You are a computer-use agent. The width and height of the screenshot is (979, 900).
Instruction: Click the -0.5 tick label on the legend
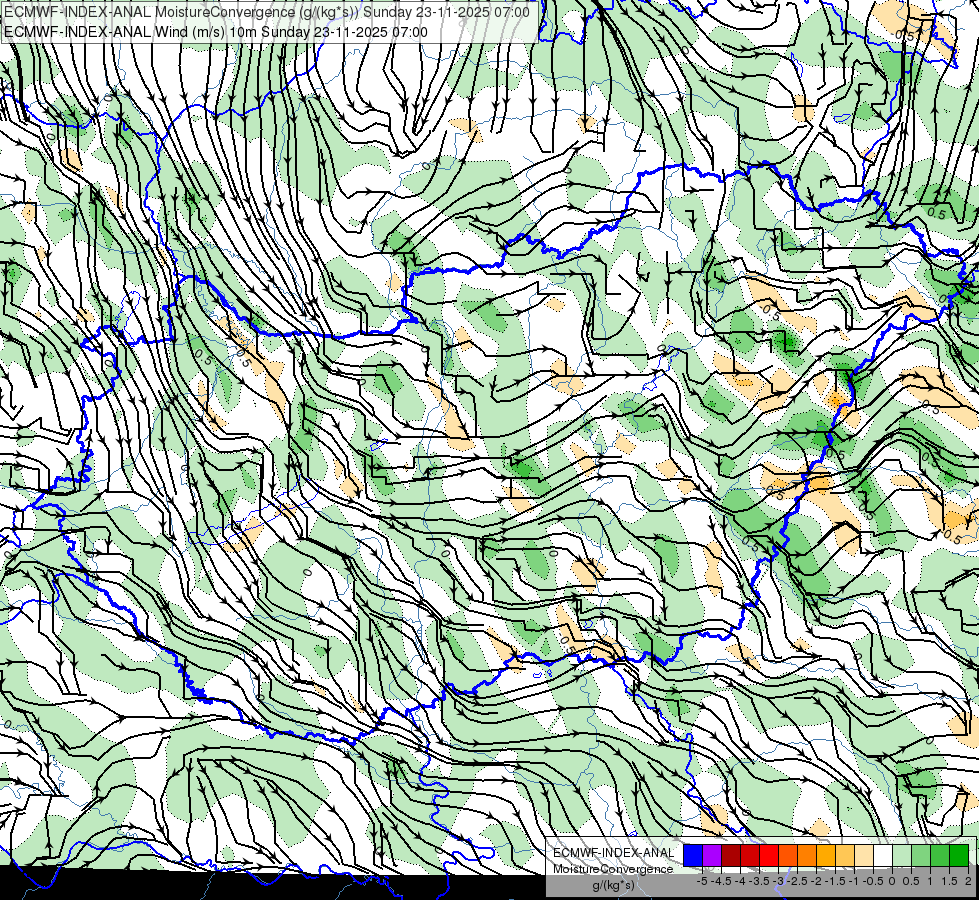(873, 881)
